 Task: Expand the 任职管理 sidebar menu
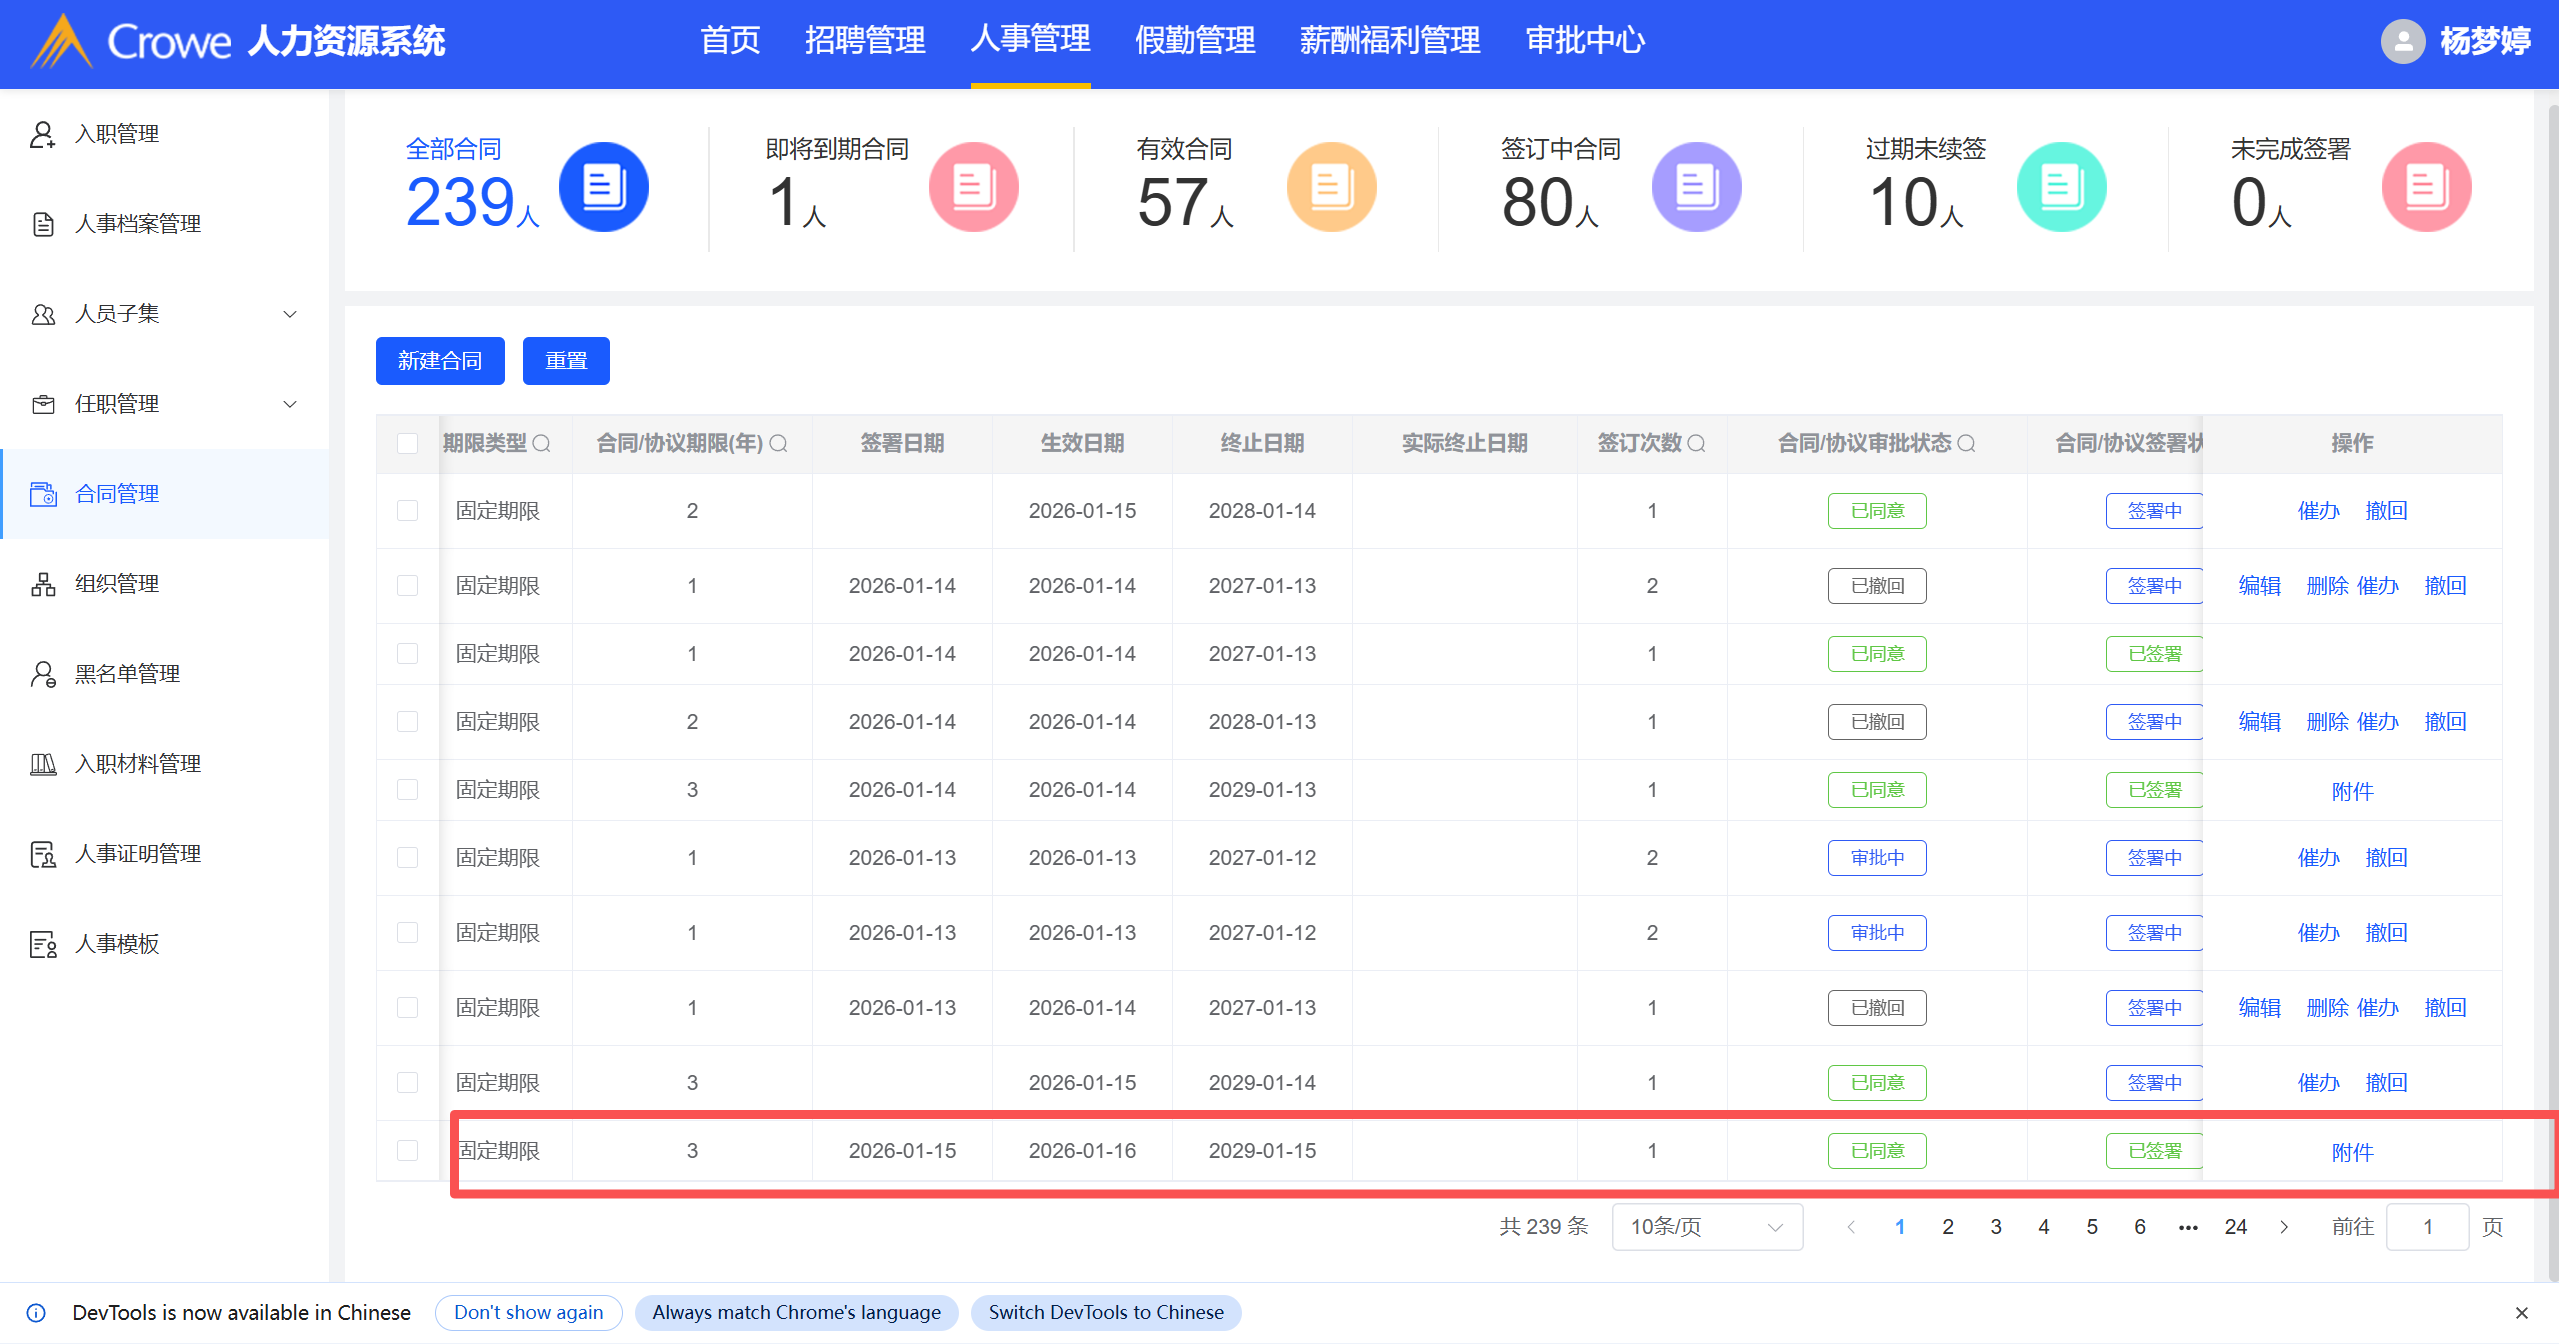click(289, 404)
